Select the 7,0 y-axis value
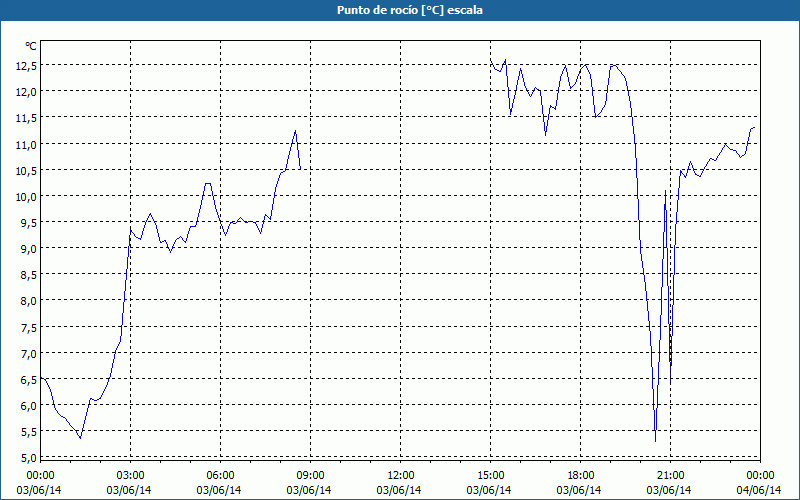The width and height of the screenshot is (800, 500). point(29,353)
